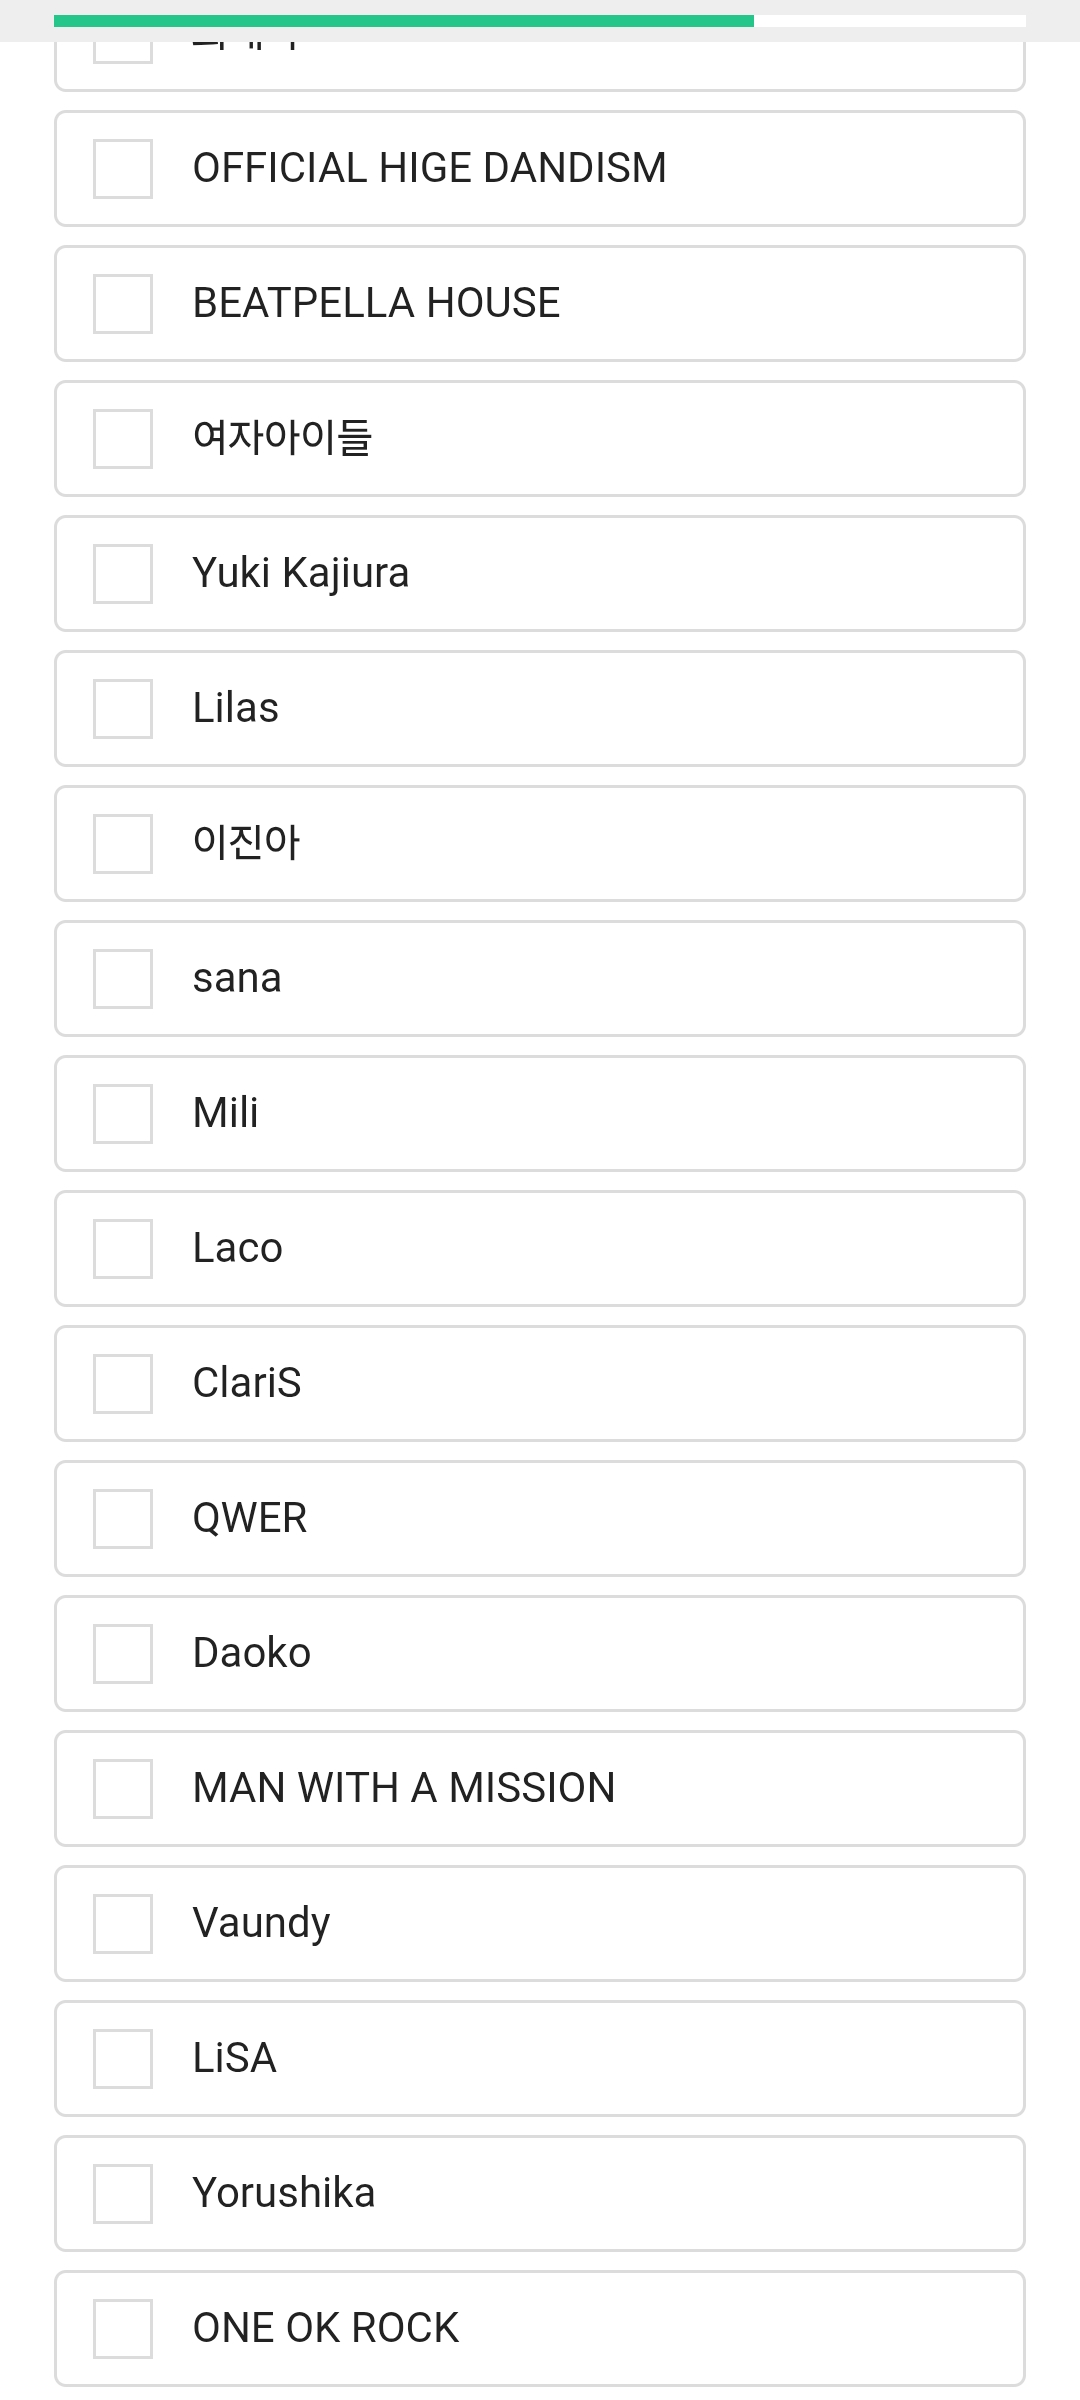Screen dimensions: 1080x2400
Task: Check the Yorushika checkbox
Action: tap(123, 2194)
